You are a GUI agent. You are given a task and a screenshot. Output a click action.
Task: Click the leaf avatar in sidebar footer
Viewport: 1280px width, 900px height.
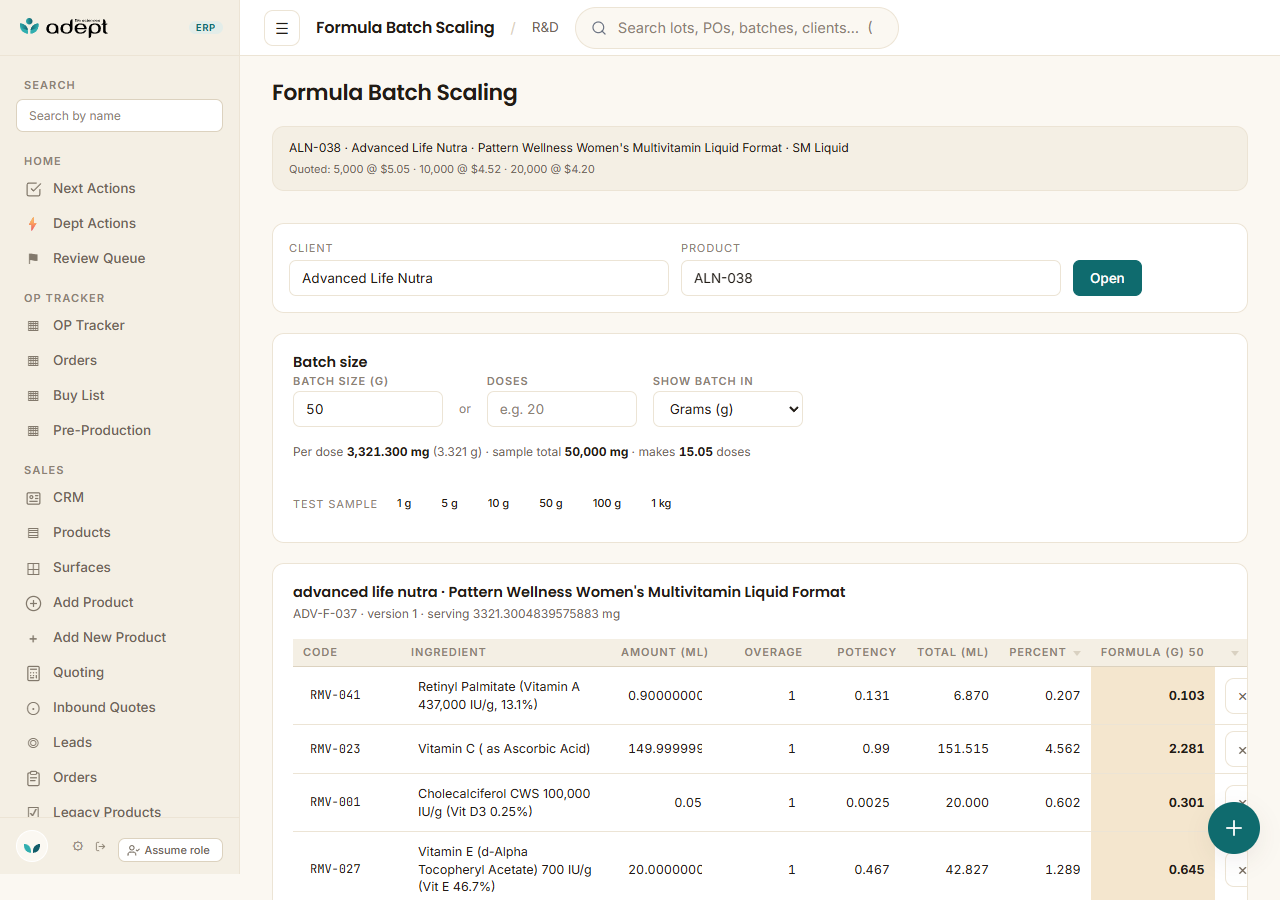[x=32, y=847]
